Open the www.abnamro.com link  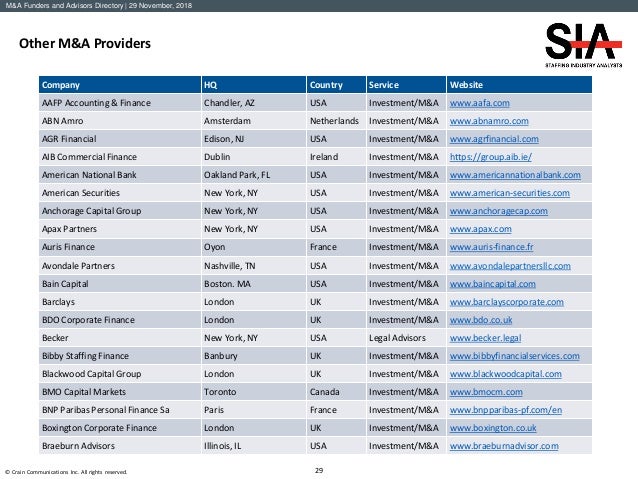(489, 121)
